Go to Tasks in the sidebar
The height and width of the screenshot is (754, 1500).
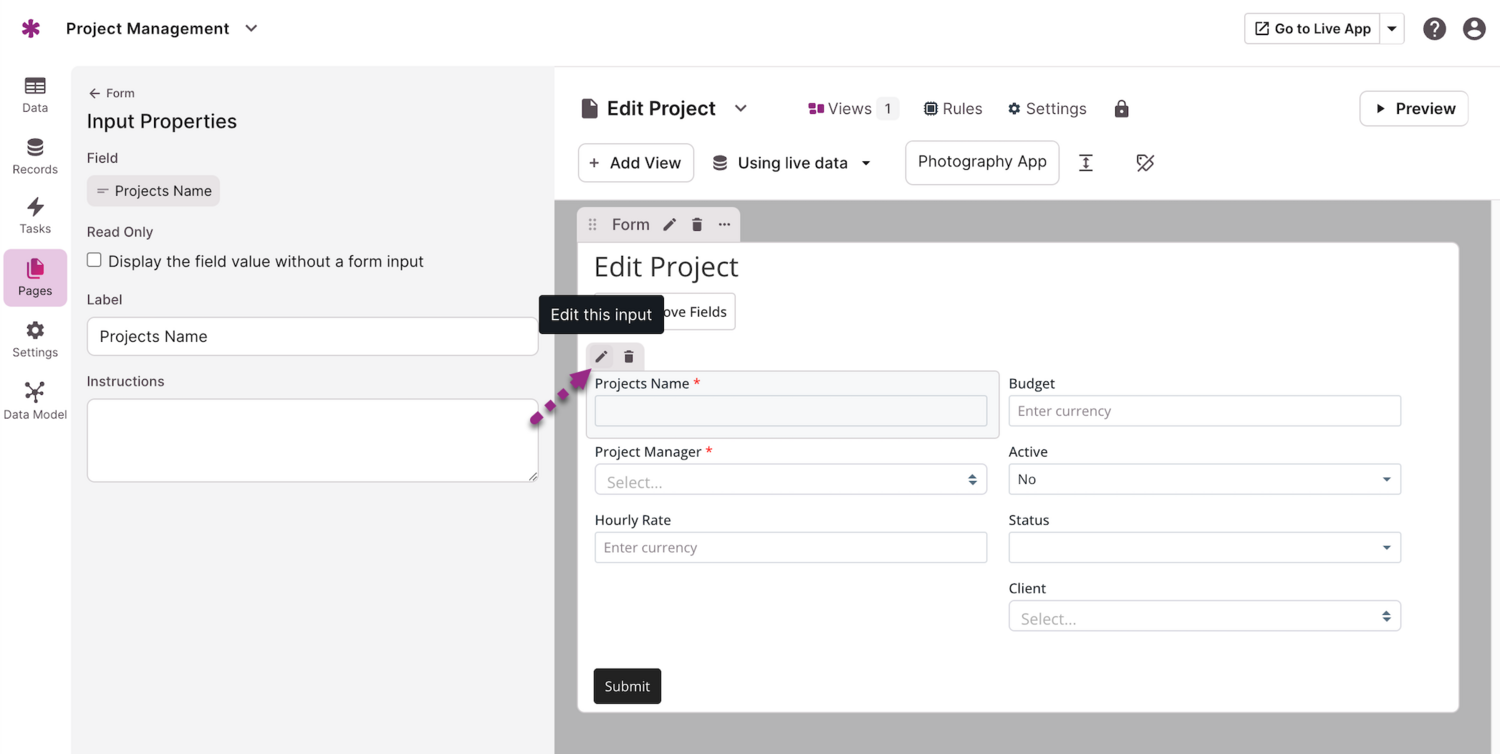[x=35, y=215]
